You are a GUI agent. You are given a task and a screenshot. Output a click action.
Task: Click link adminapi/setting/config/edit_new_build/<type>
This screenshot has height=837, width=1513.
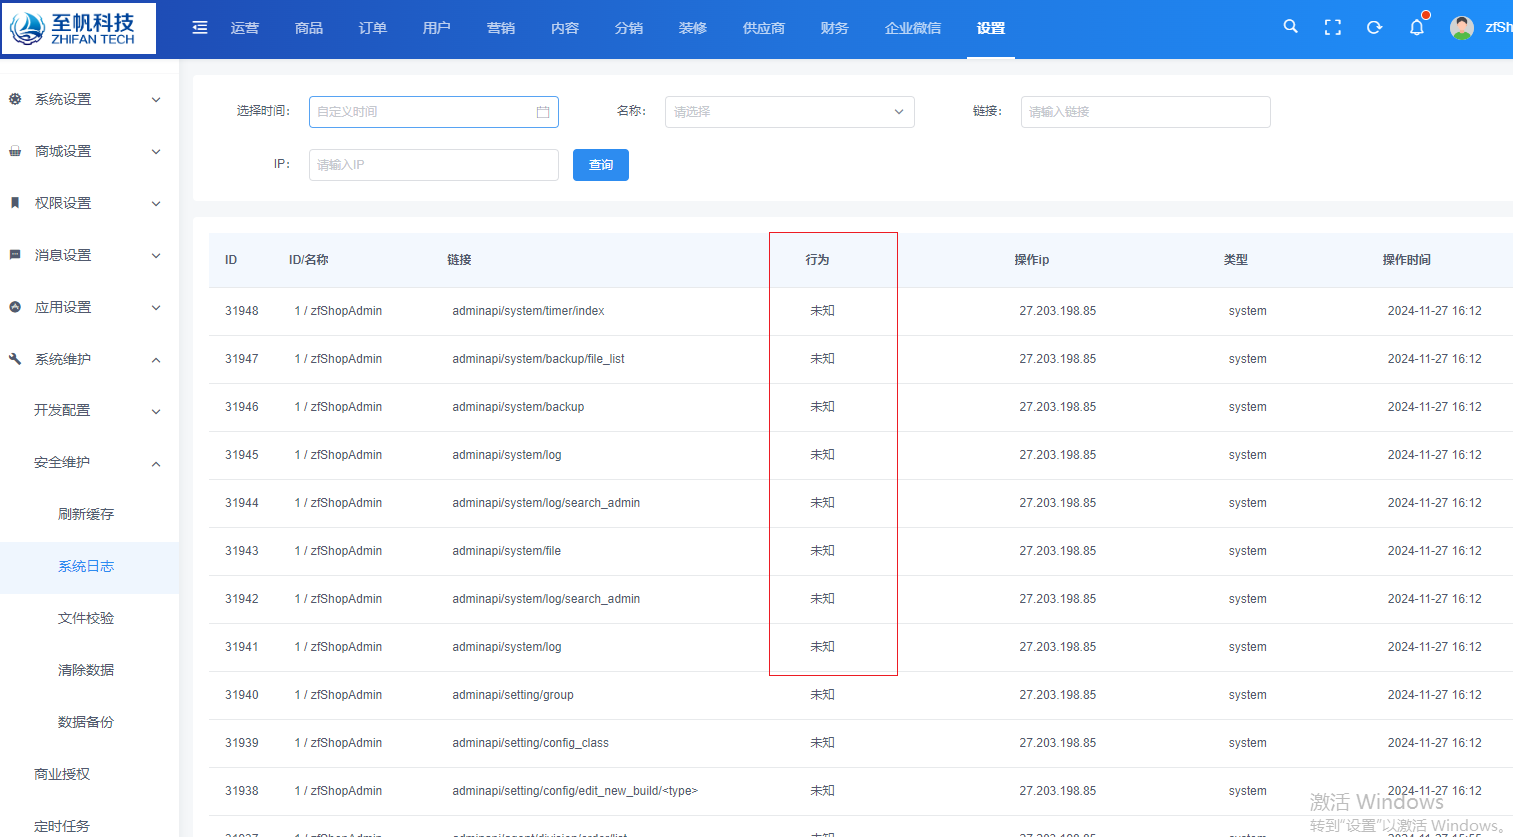tap(575, 791)
